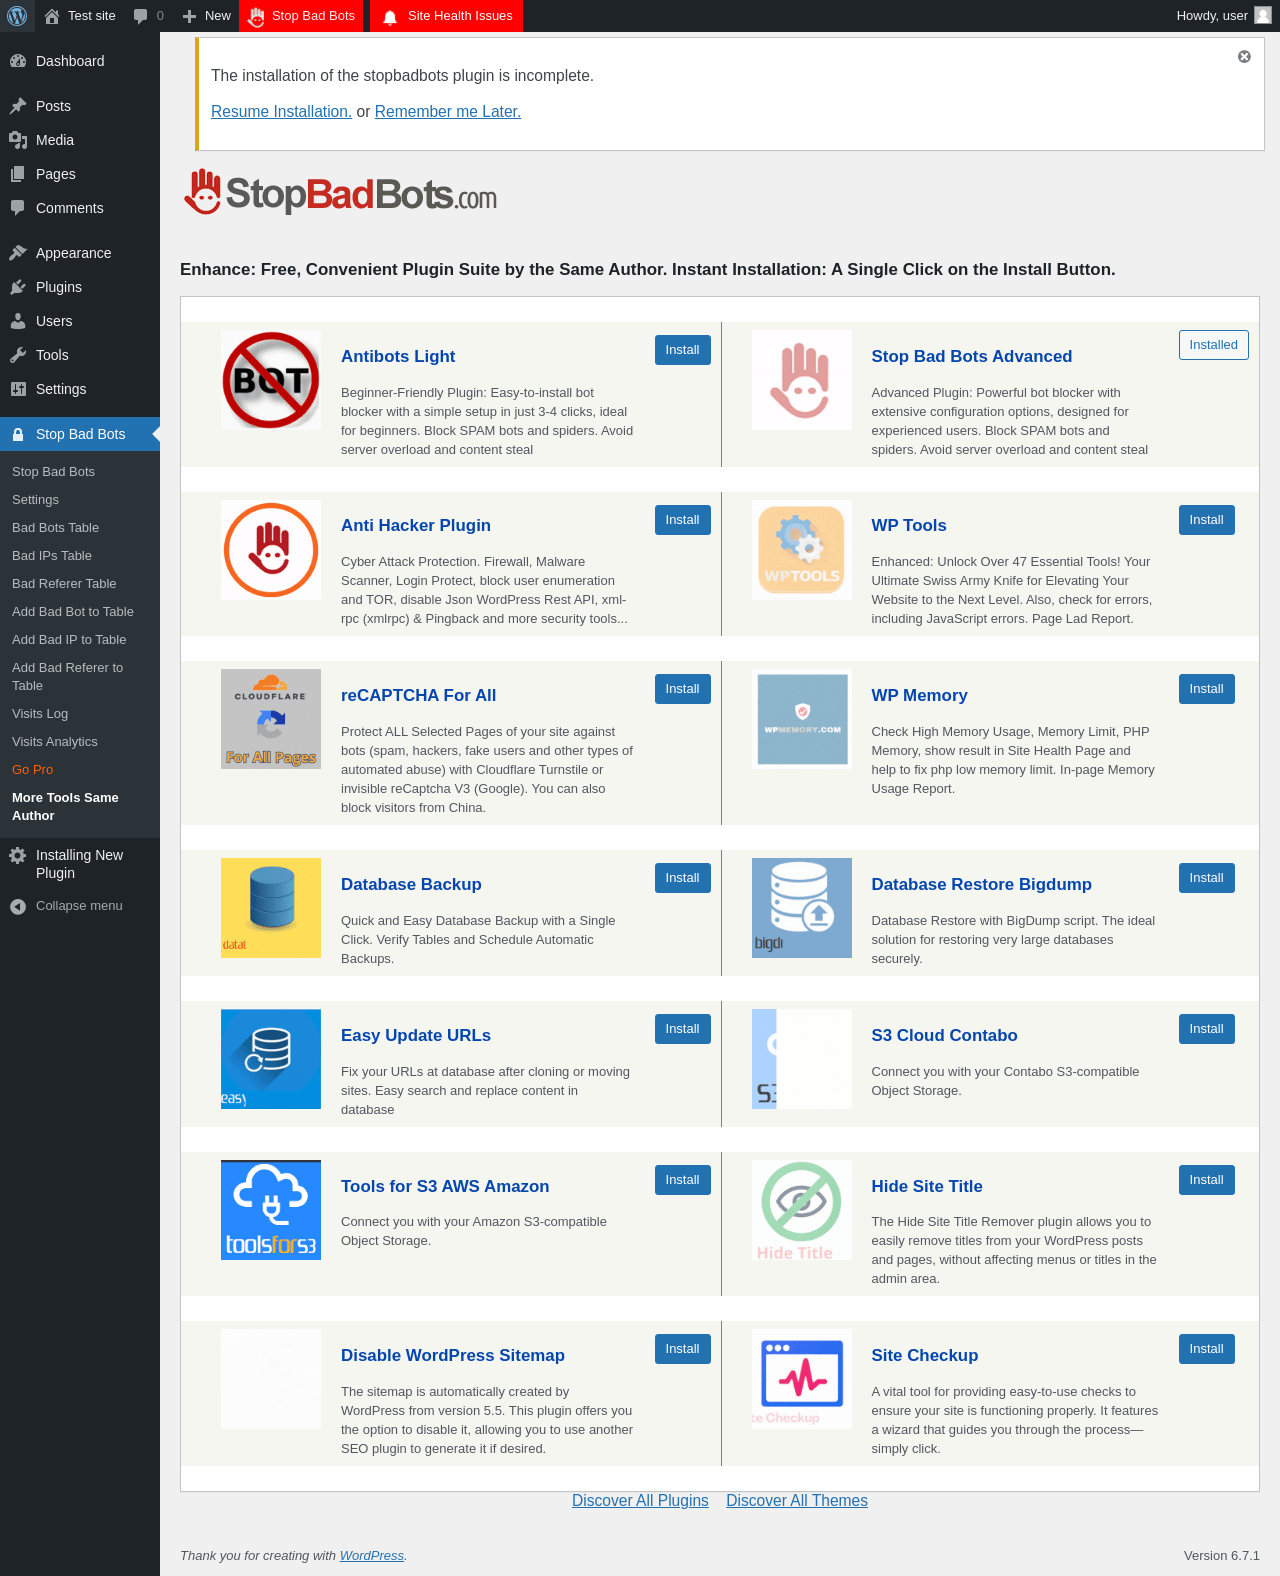Click the Easy Update URLs icon
Image resolution: width=1280 pixels, height=1576 pixels.
[x=271, y=1059]
